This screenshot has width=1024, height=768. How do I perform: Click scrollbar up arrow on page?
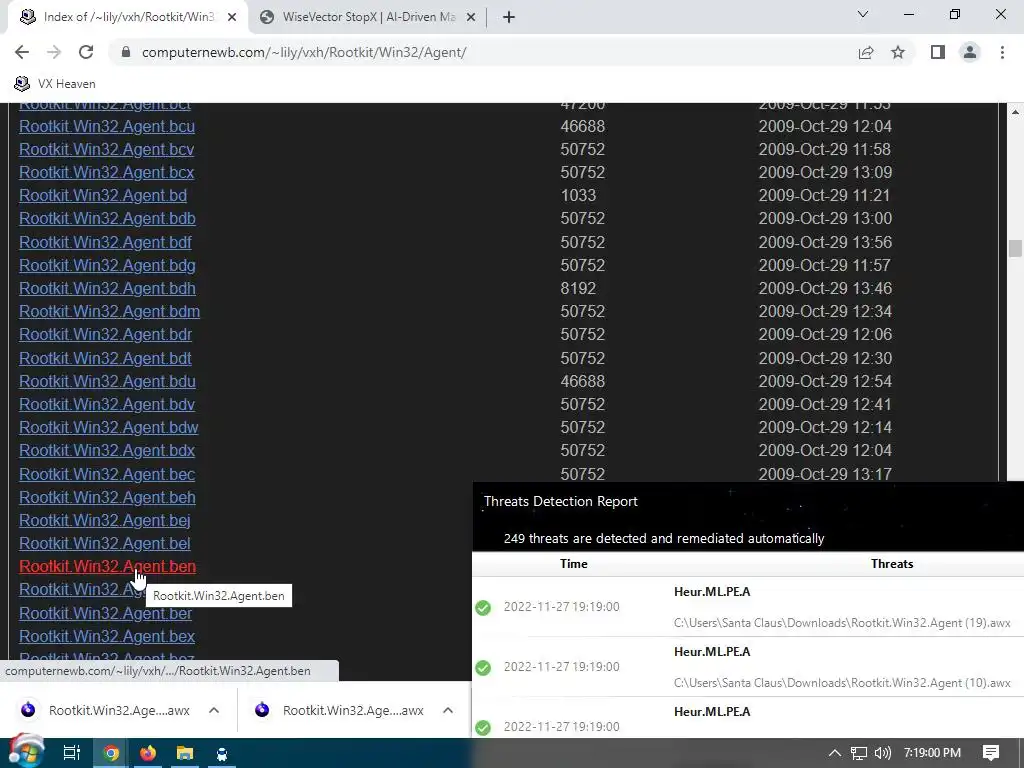[1015, 112]
